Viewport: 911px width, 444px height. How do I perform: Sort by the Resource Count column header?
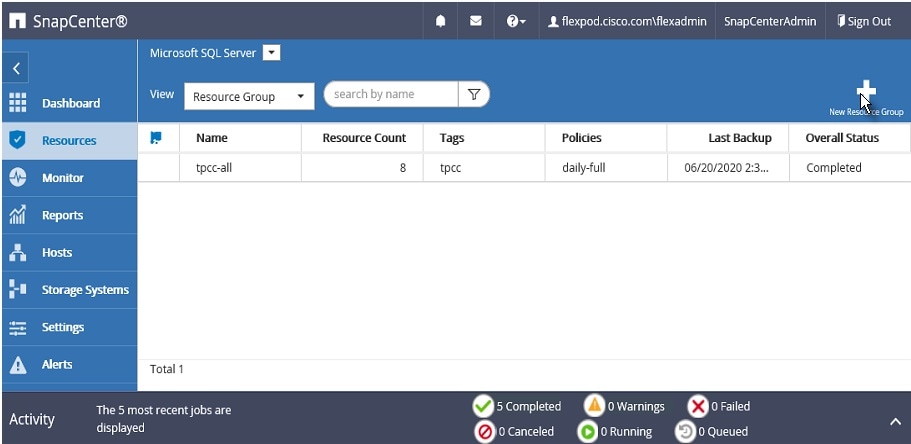click(x=364, y=138)
